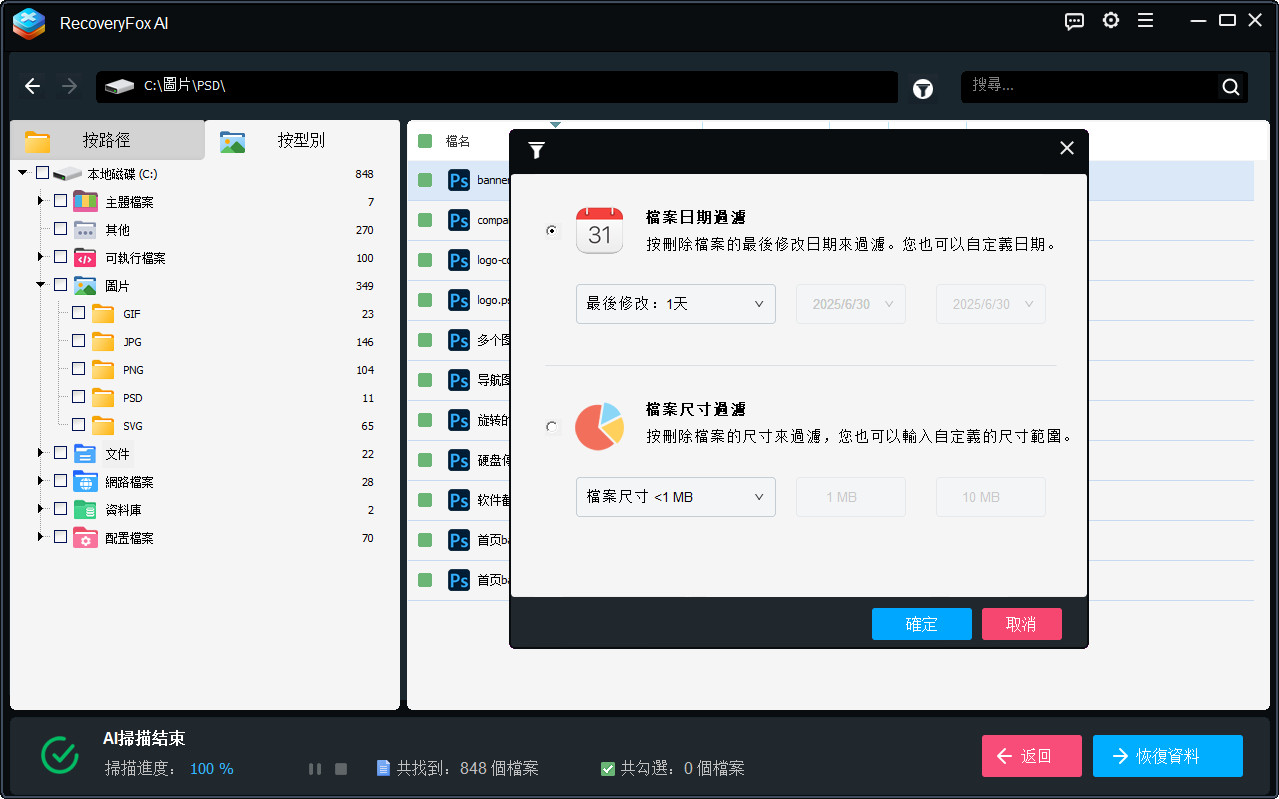Click the settings gear icon
The width and height of the screenshot is (1279, 799).
point(1110,20)
